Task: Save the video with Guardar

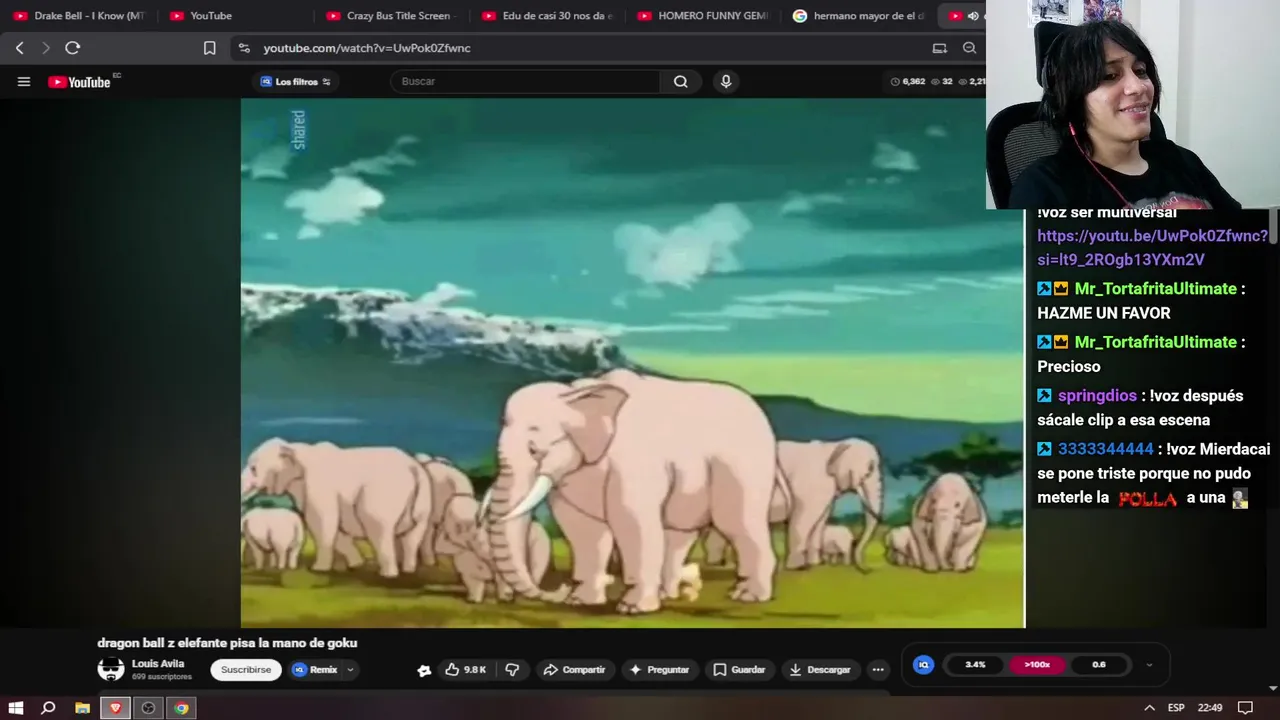Action: click(x=739, y=670)
